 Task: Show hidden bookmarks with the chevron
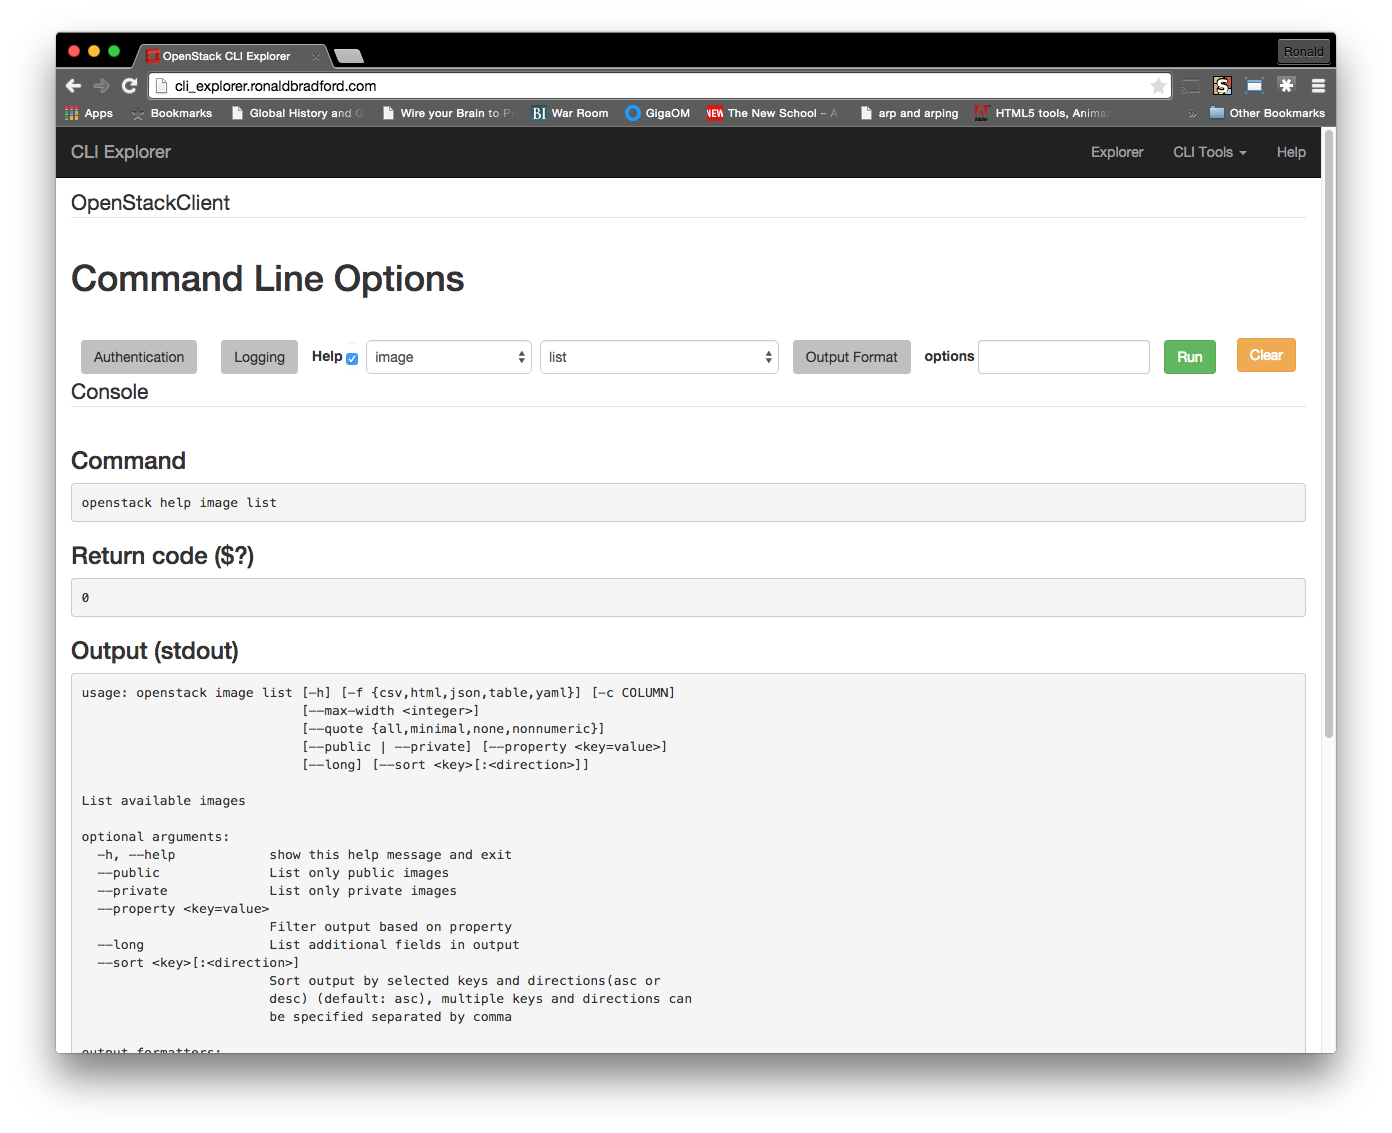tap(1192, 114)
